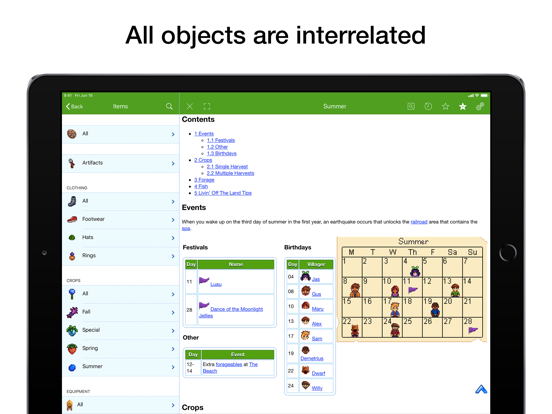Image resolution: width=552 pixels, height=414 pixels.
Task: Open Gus villager link
Action: click(316, 294)
